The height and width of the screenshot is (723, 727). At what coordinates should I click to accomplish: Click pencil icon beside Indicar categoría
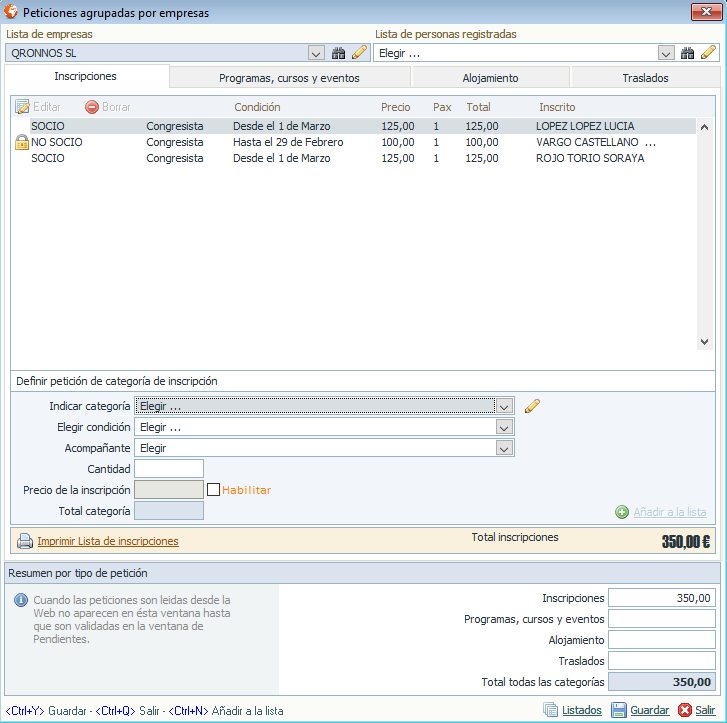(532, 406)
